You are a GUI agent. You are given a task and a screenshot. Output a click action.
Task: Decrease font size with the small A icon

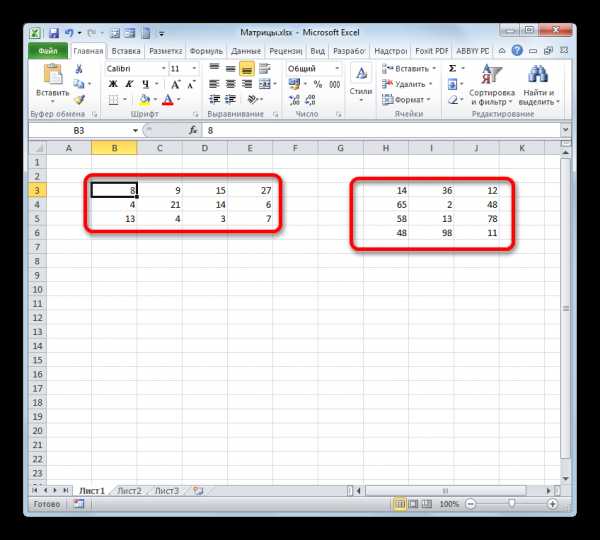point(191,84)
